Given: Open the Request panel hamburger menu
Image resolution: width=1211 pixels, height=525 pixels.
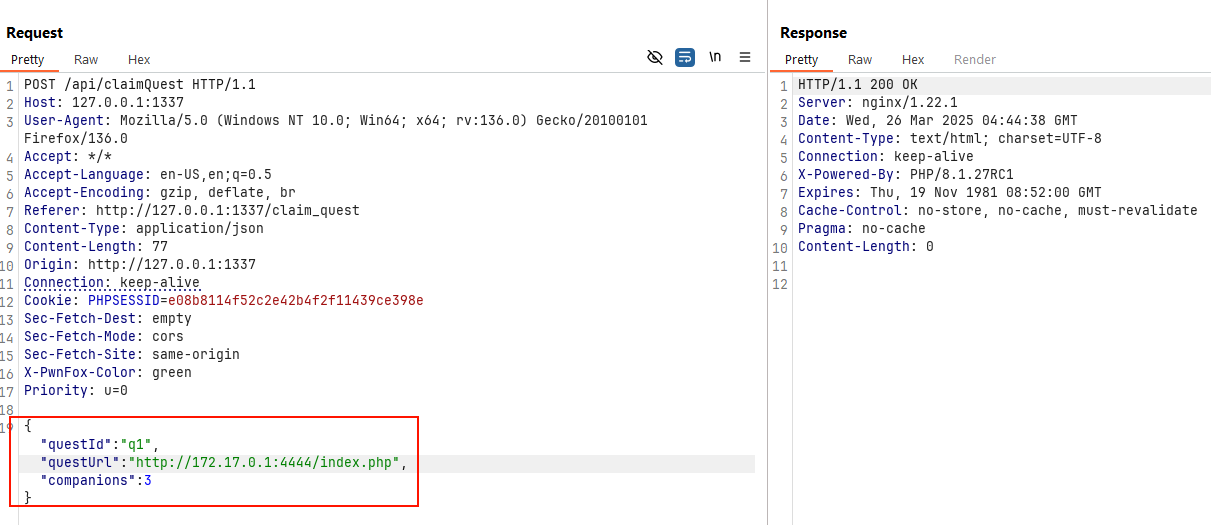Looking at the screenshot, I should click(x=745, y=58).
